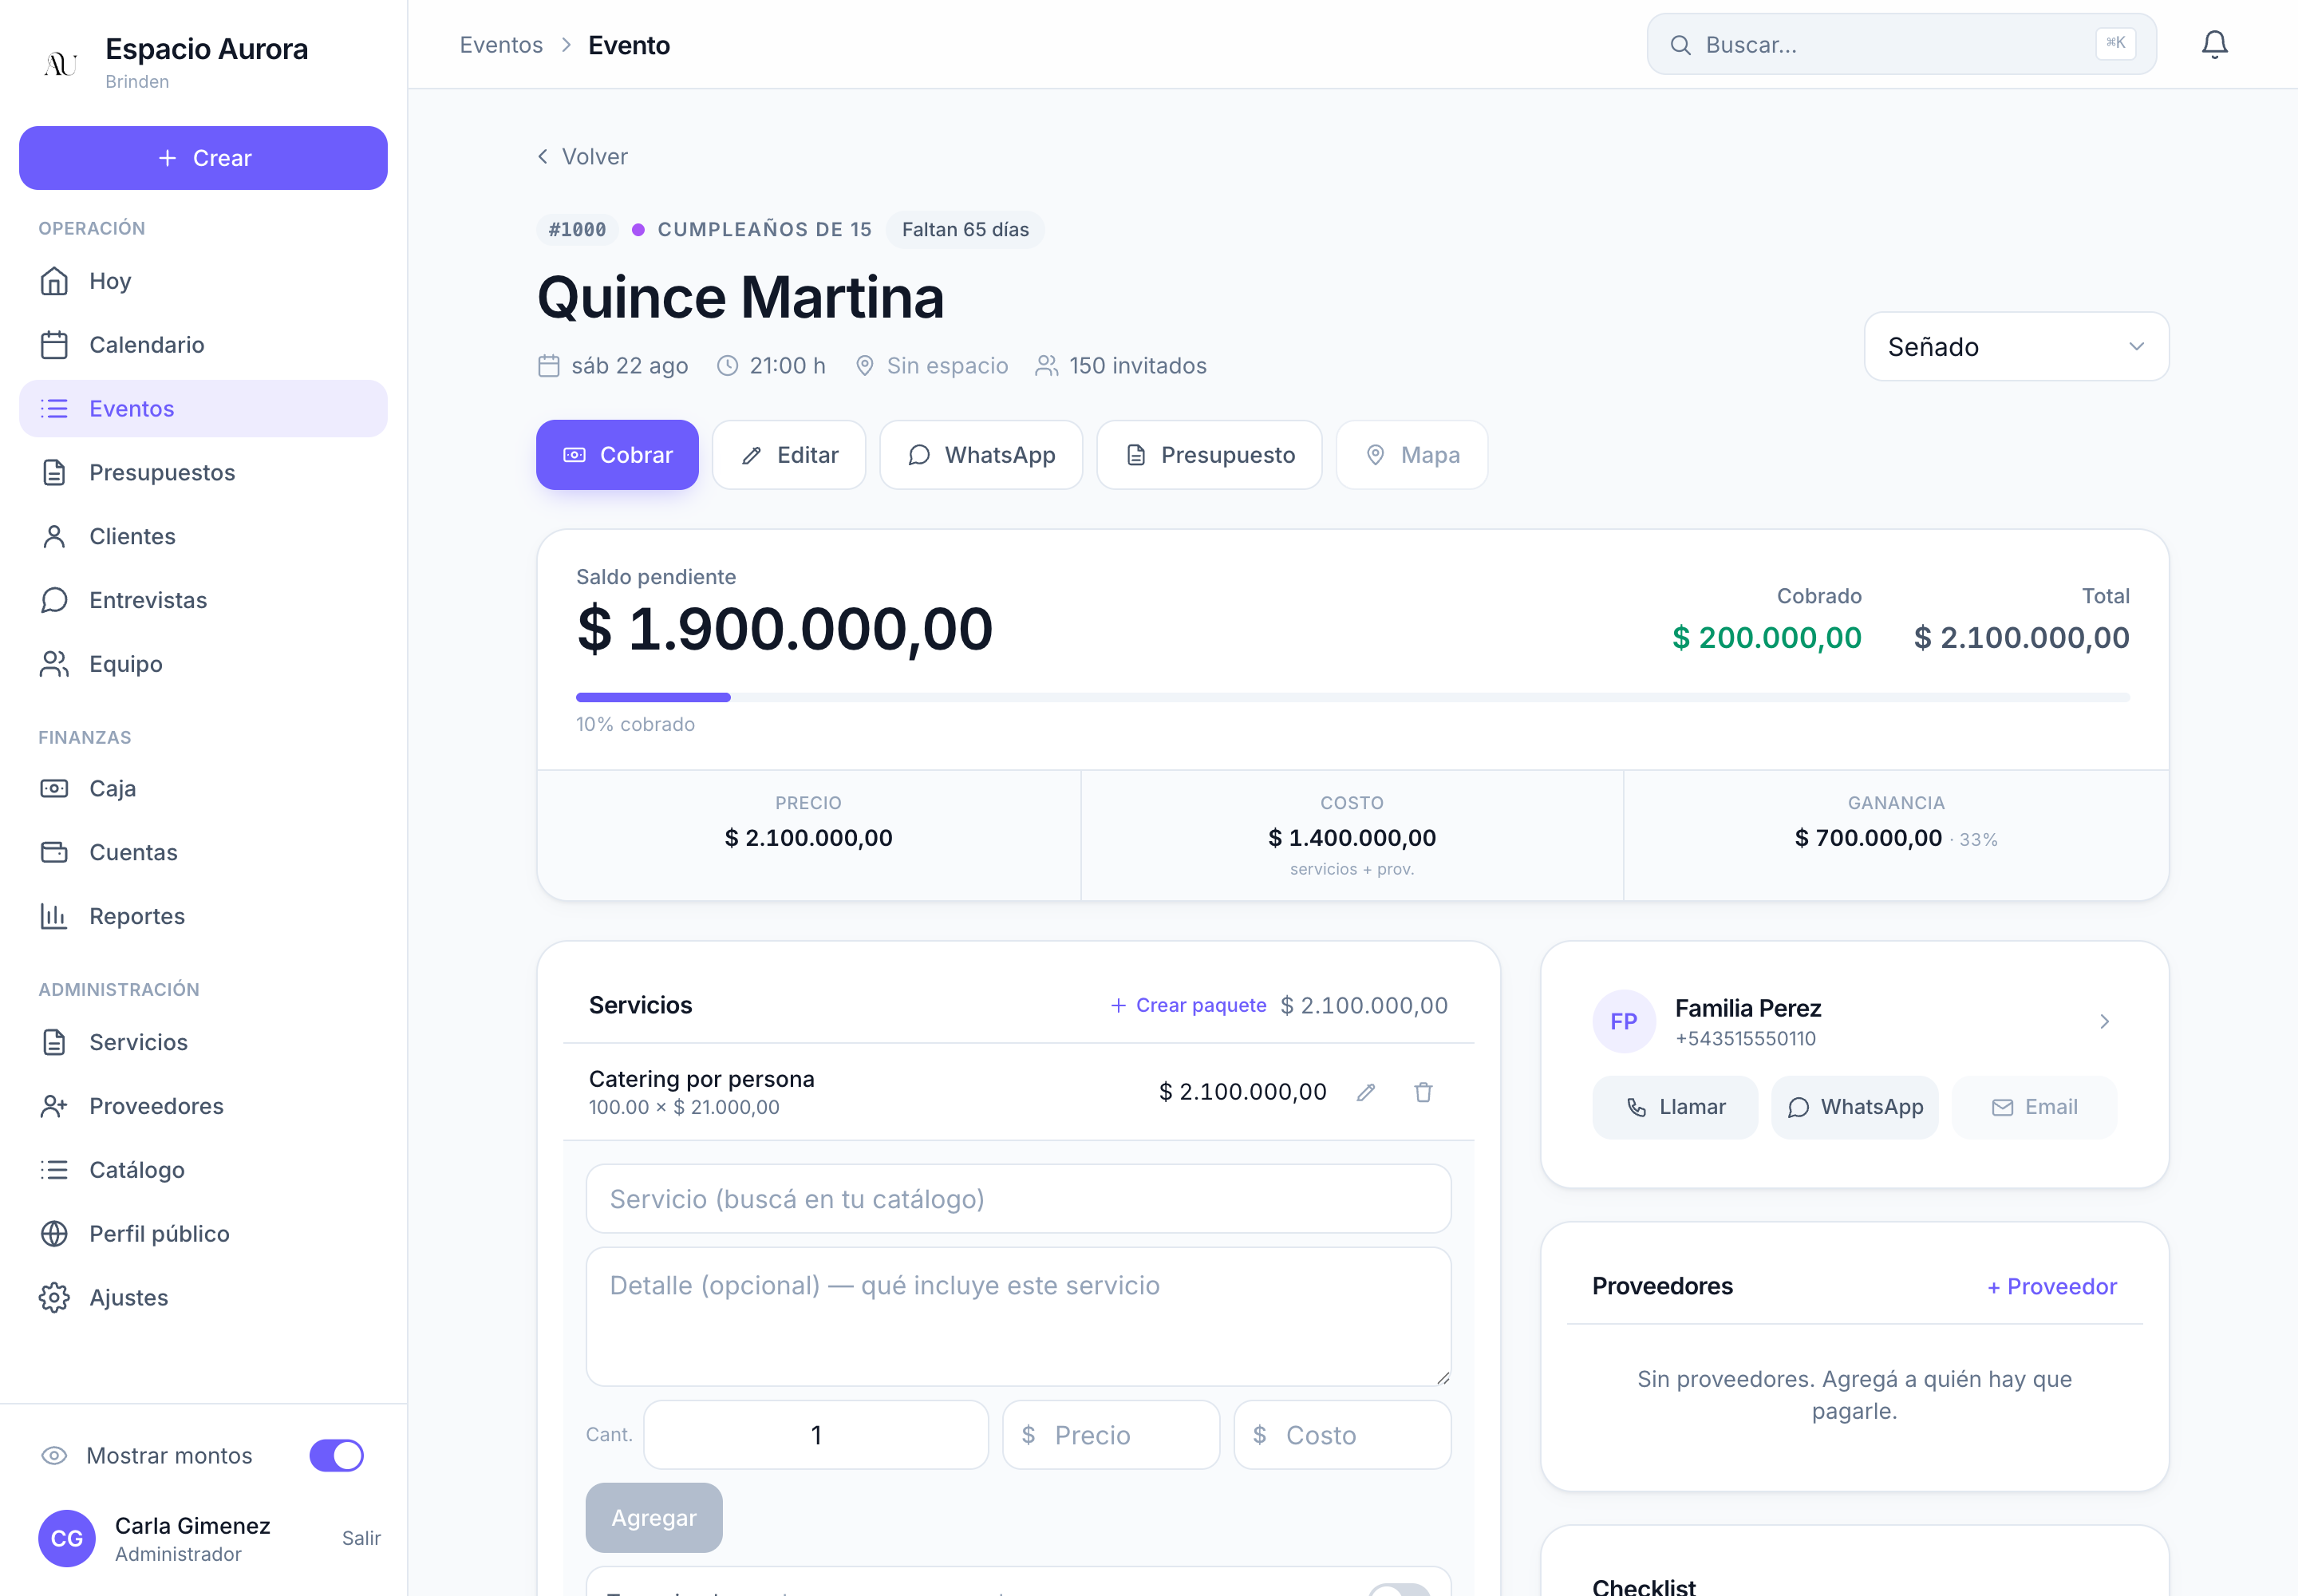The image size is (2298, 1596).
Task: Open Clientes in the sidebar
Action: 203,536
